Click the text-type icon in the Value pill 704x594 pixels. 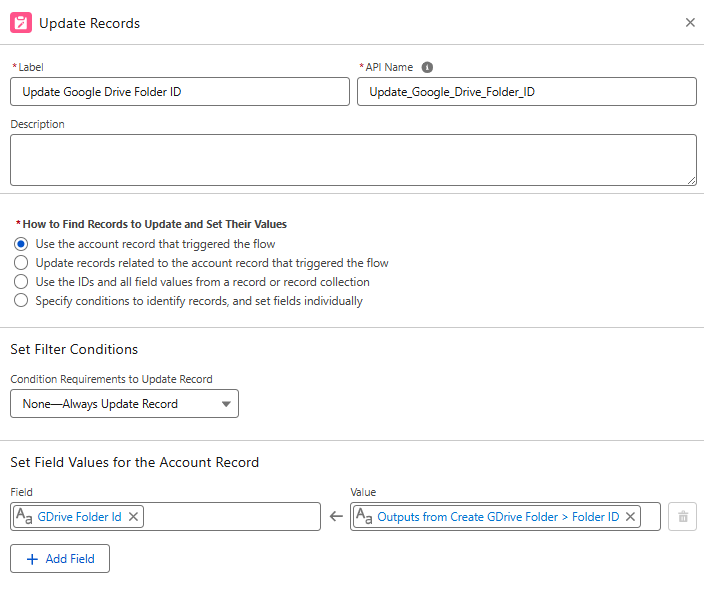click(x=364, y=517)
